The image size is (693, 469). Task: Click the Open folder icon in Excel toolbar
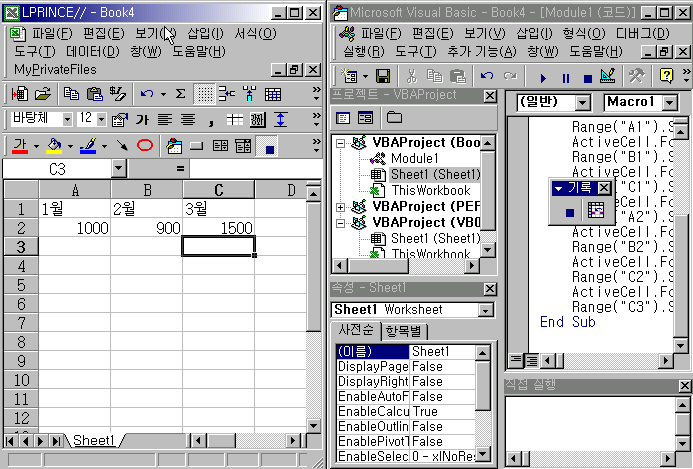42,94
